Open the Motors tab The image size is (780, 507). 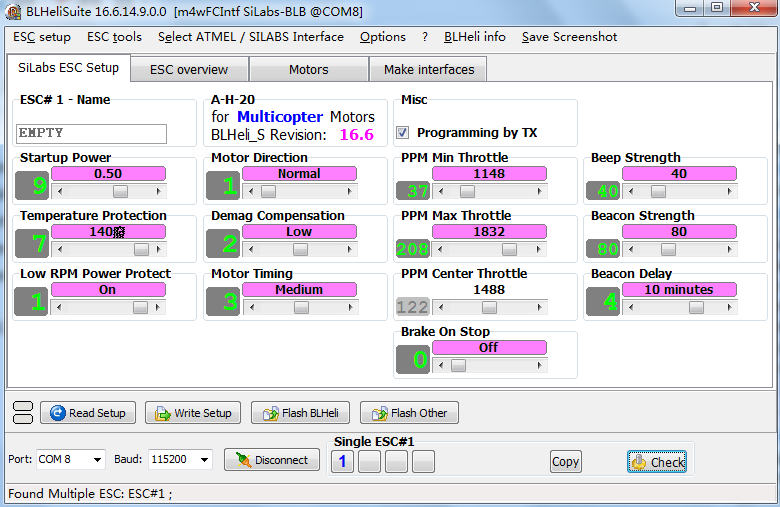click(308, 69)
